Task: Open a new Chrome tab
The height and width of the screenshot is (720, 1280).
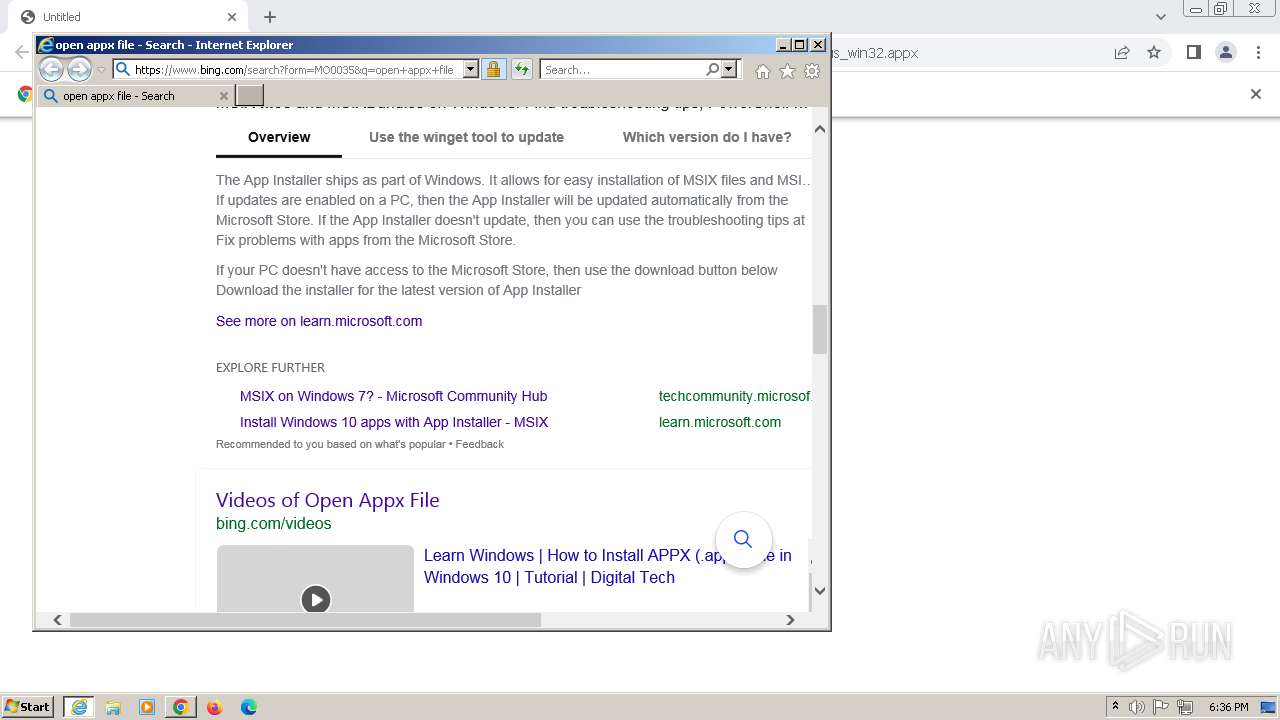Action: [x=270, y=17]
